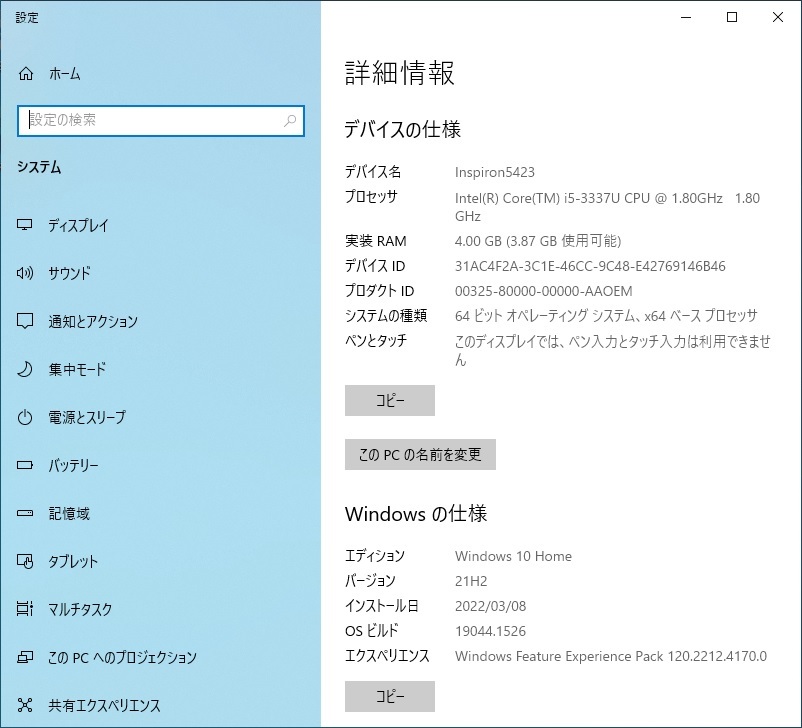Minimize the Settings window
This screenshot has width=802, height=728.
tap(686, 17)
